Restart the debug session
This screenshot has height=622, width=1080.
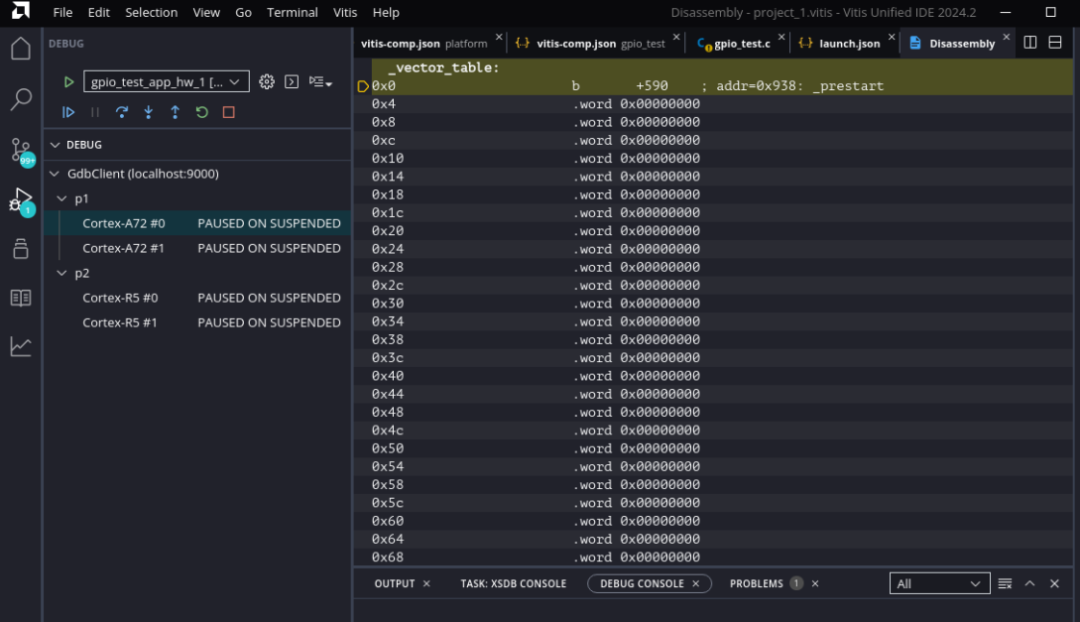202,112
